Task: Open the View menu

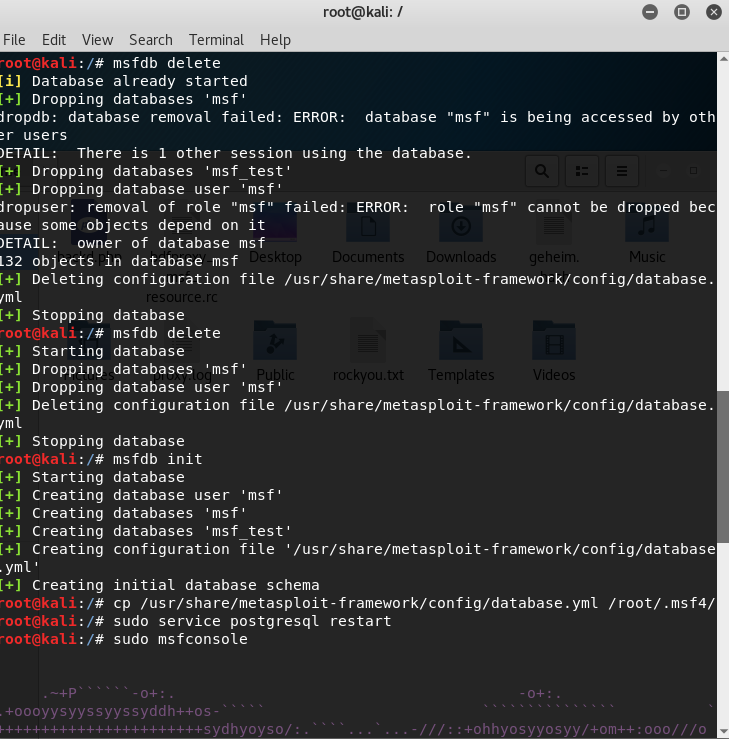Action: tap(98, 40)
